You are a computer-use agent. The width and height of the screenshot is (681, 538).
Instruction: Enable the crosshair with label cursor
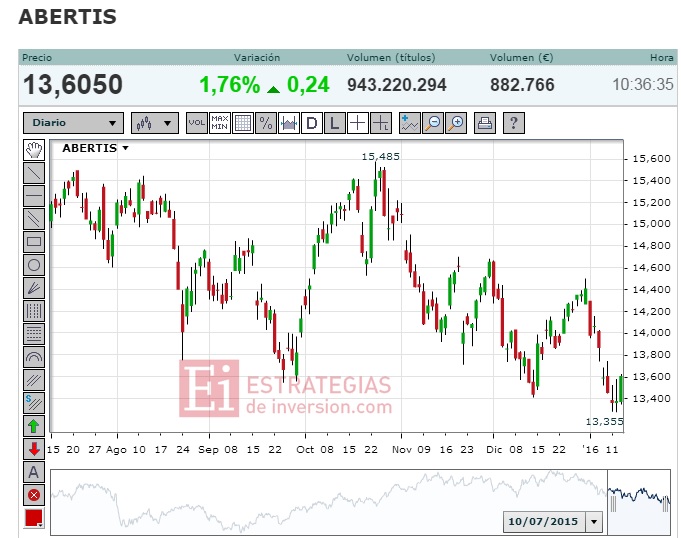click(380, 123)
